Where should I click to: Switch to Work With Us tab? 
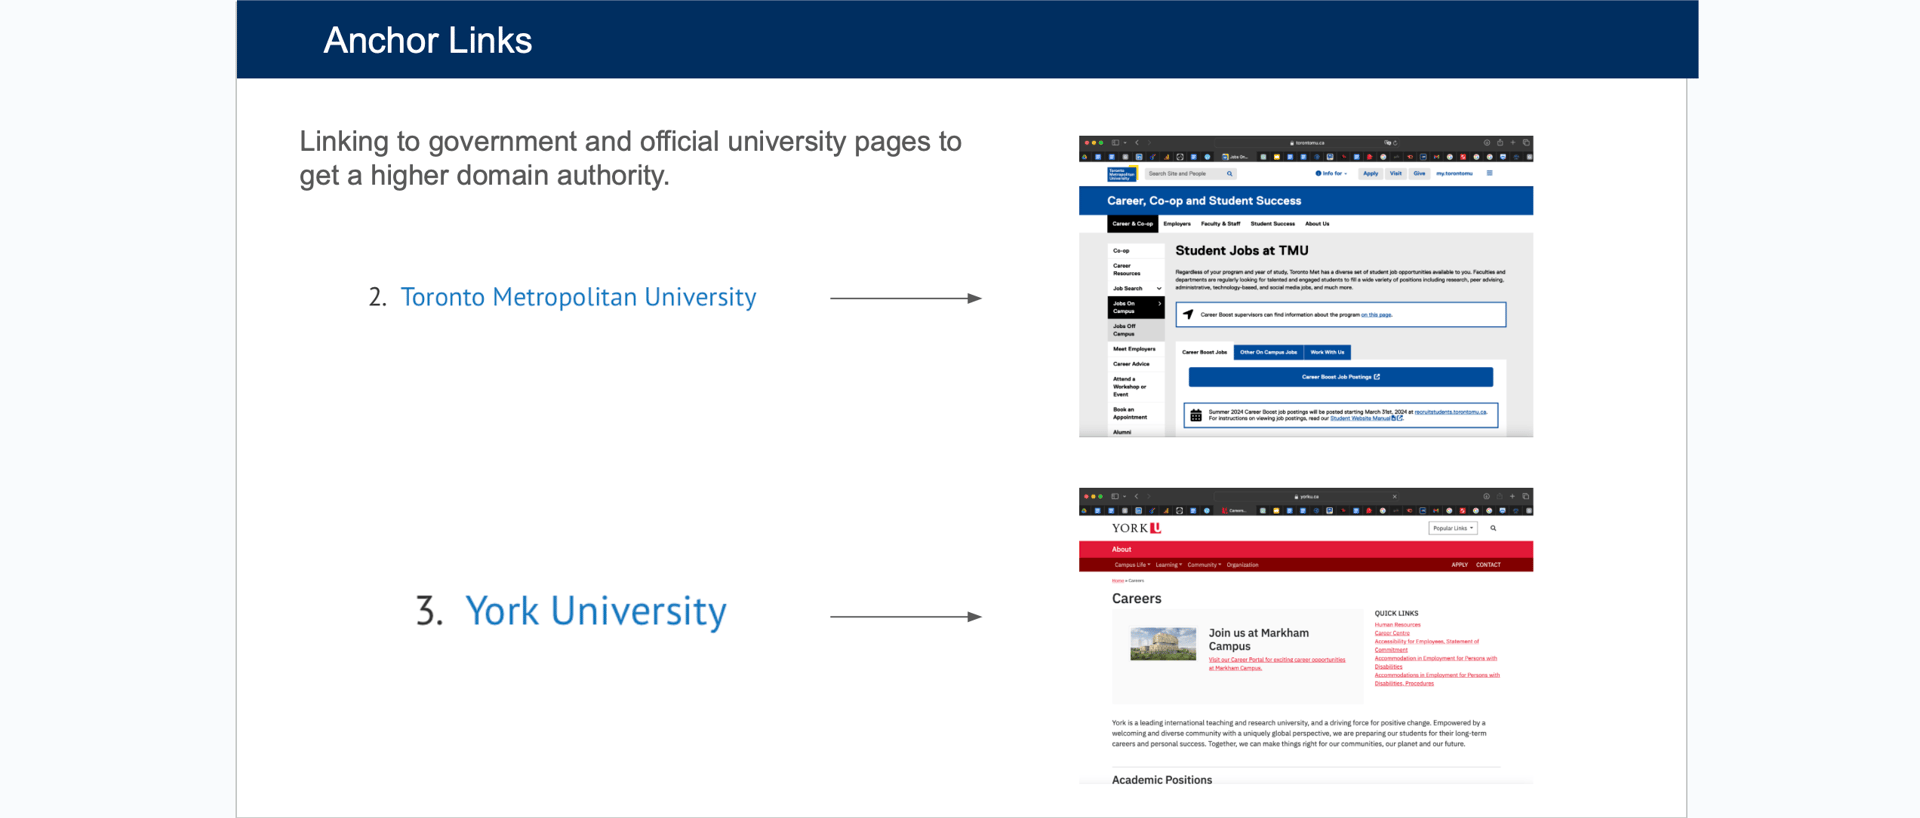coord(1327,352)
